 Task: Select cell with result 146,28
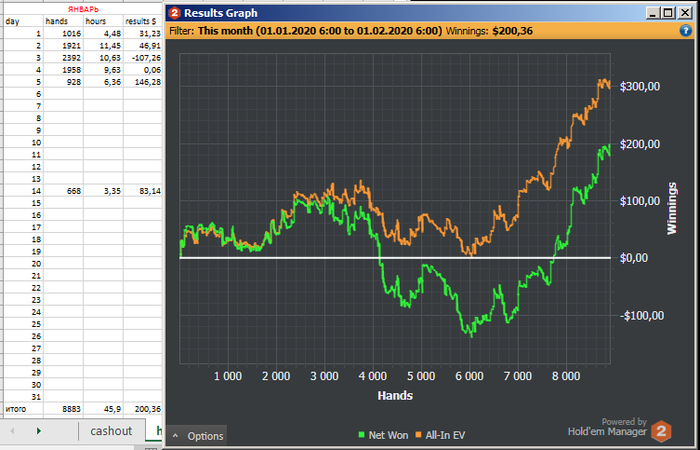click(143, 82)
